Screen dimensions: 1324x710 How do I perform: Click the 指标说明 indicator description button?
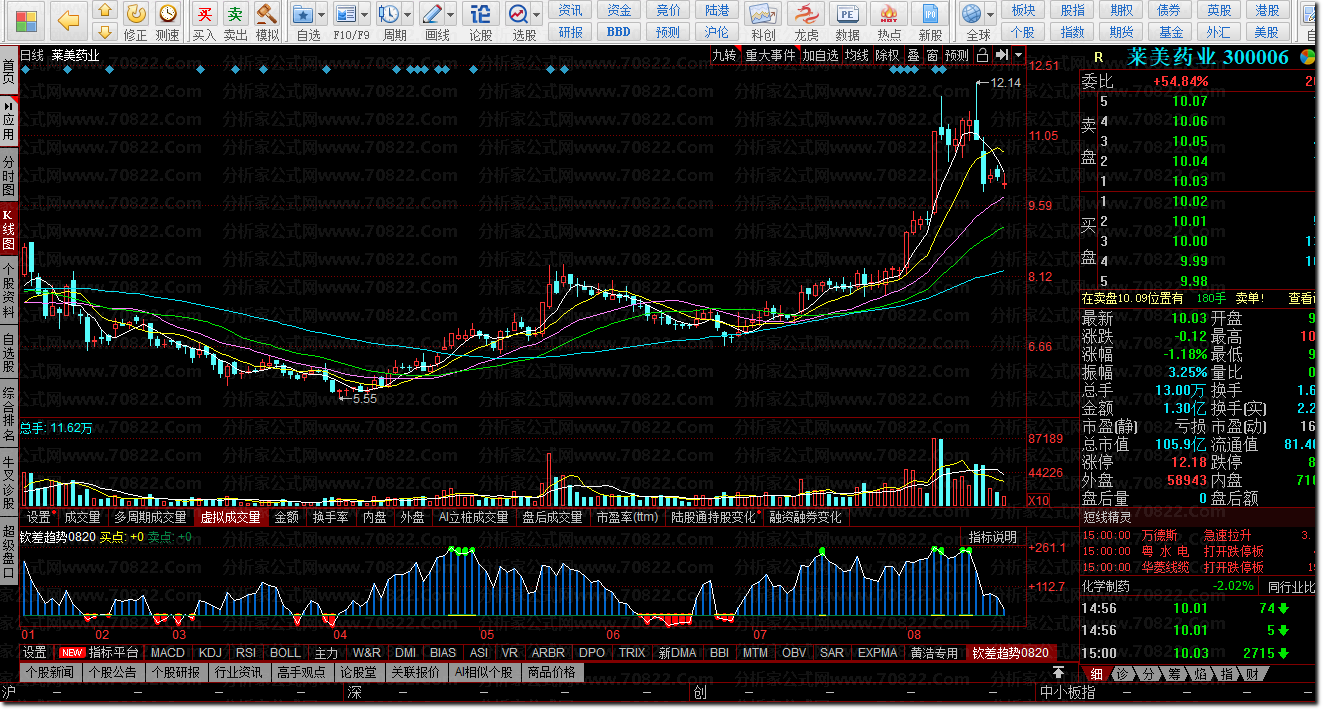pyautogui.click(x=993, y=537)
